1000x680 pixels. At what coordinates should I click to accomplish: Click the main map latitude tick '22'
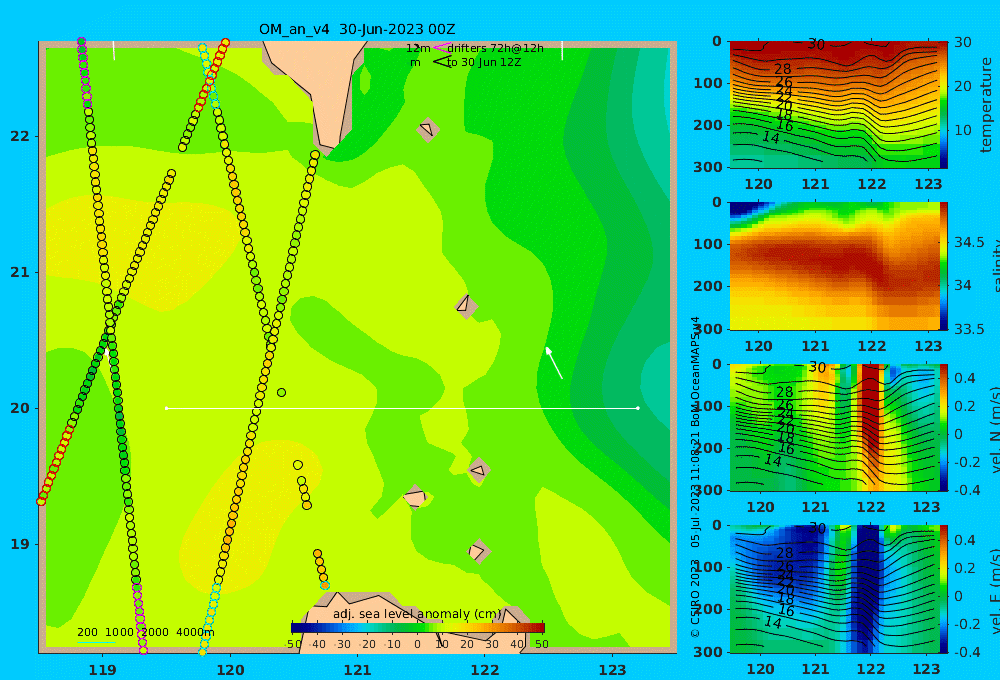click(x=19, y=136)
